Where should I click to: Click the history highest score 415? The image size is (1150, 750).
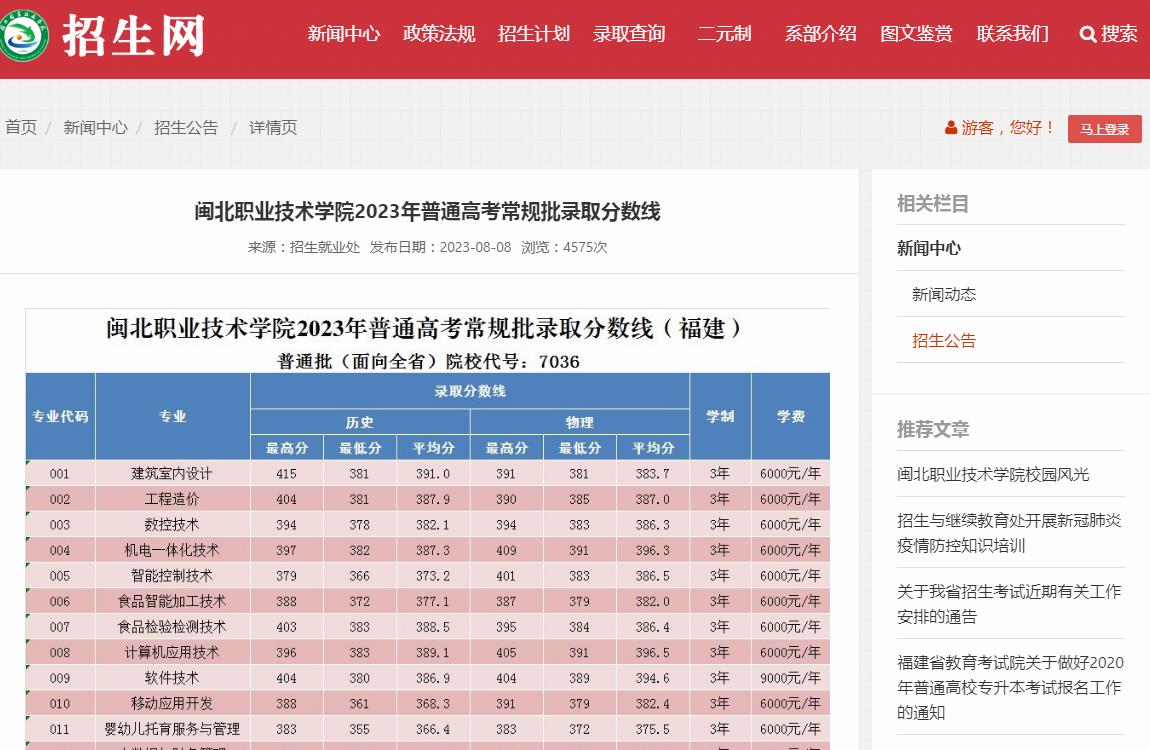point(287,474)
